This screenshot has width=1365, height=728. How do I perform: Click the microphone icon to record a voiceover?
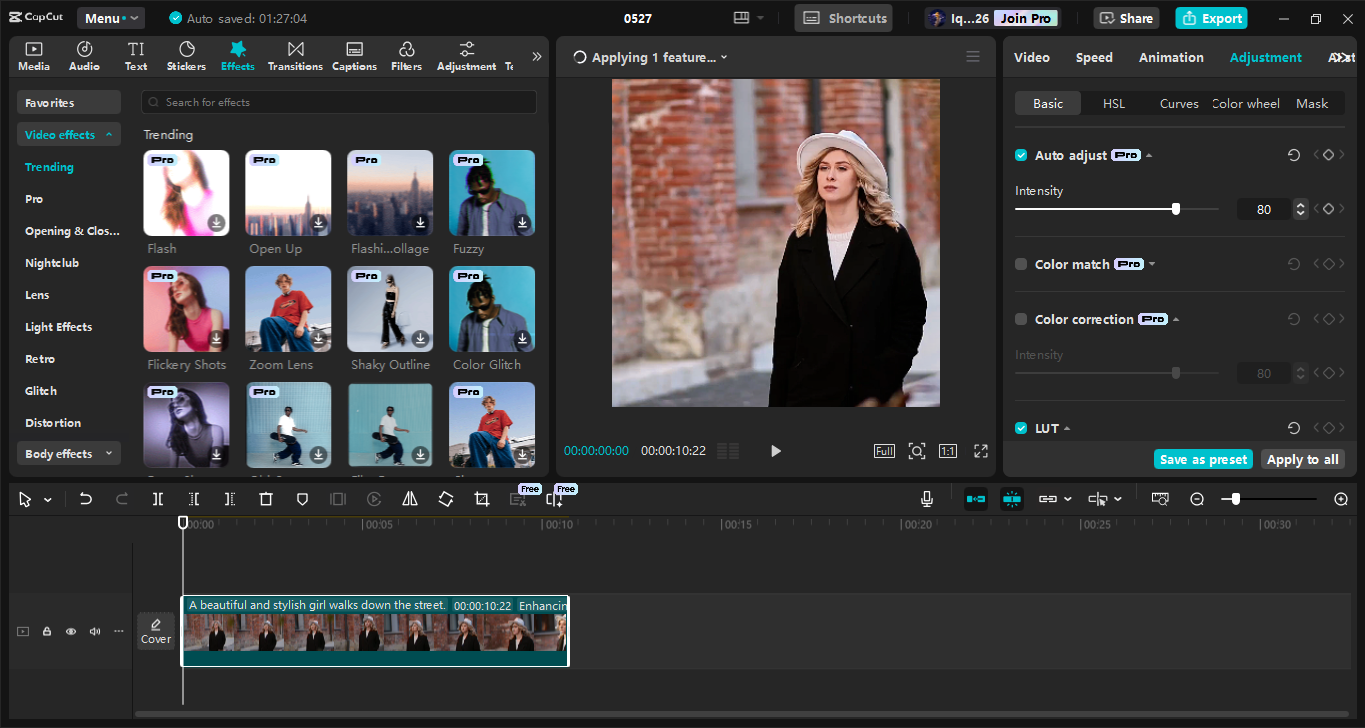coord(926,498)
